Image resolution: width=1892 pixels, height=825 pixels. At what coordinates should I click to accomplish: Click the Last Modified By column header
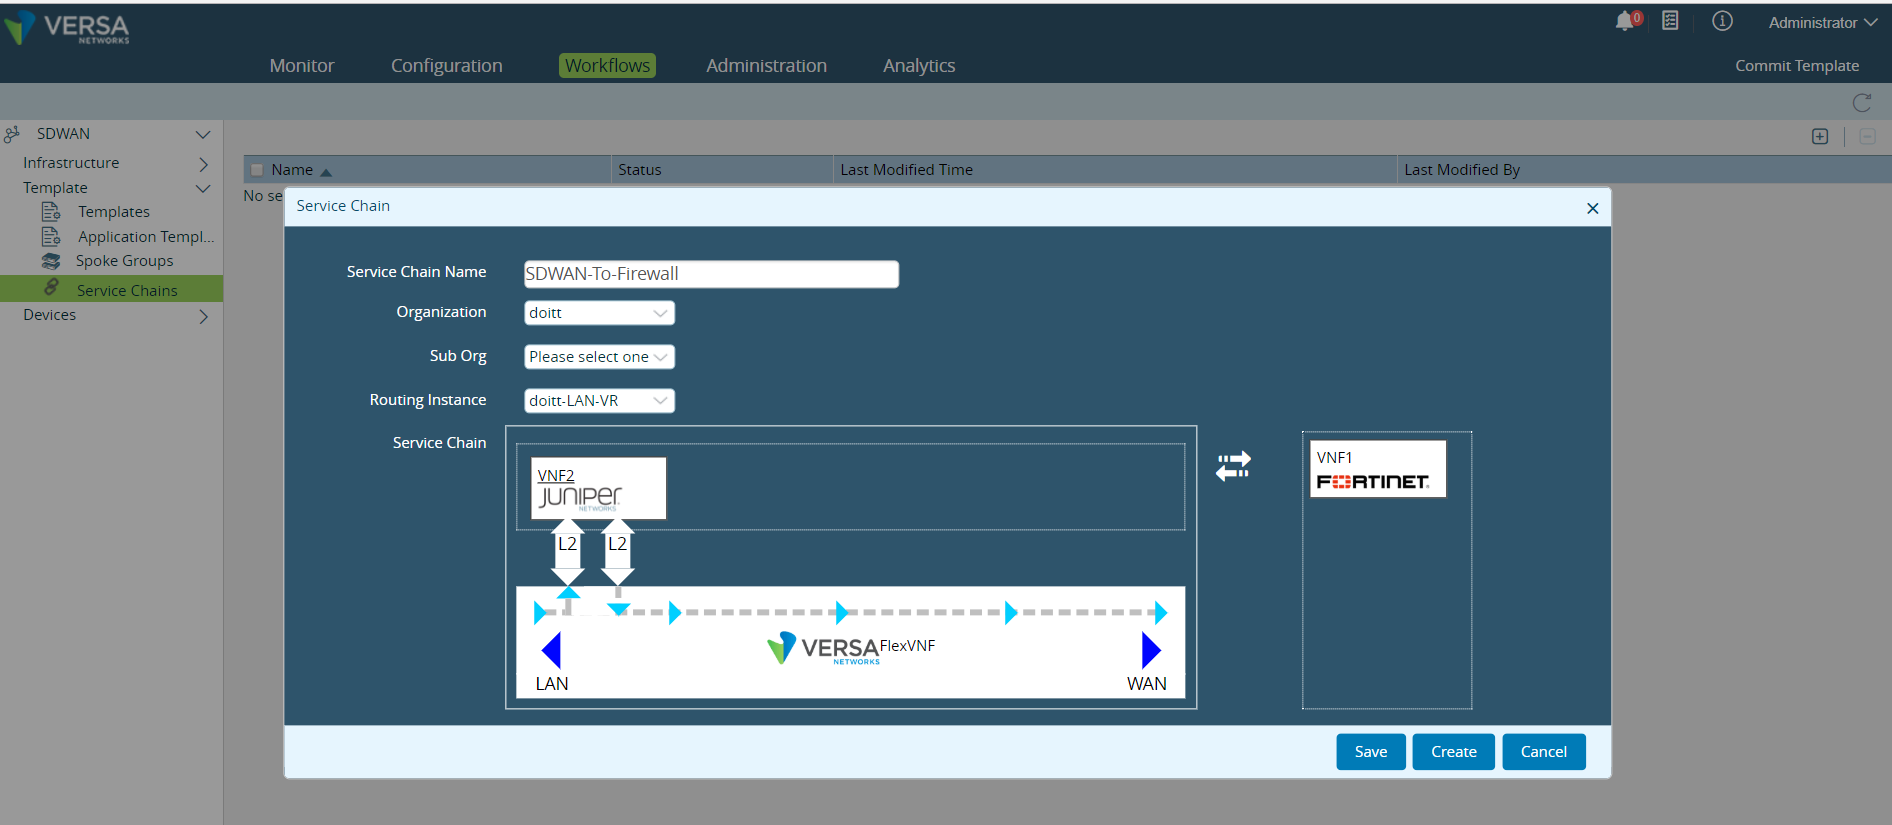(1644, 170)
